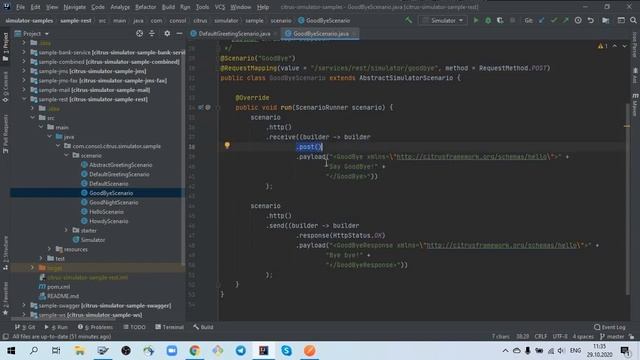Open the Telegram taskbar icon
Screen dimensions: 640x360
(240, 351)
